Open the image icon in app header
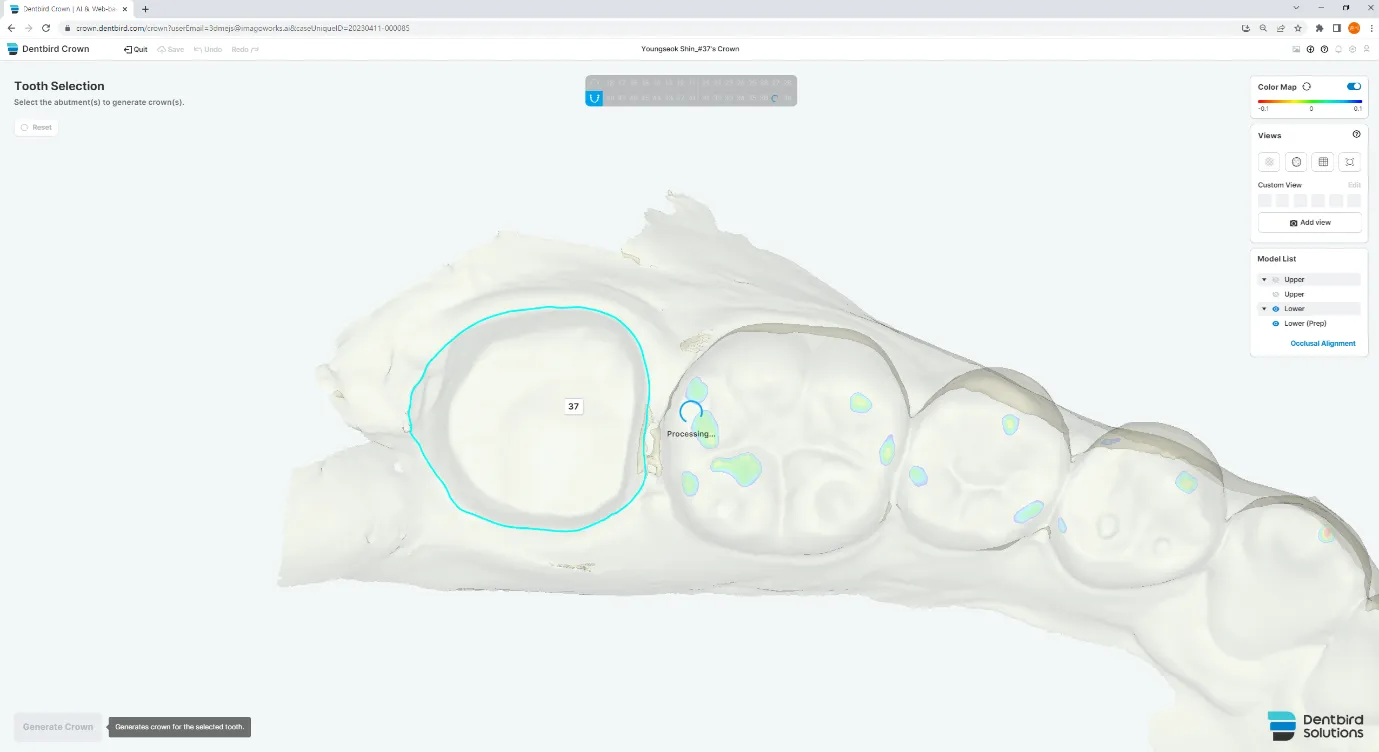Viewport: 1379px width, 752px height. click(x=1296, y=49)
